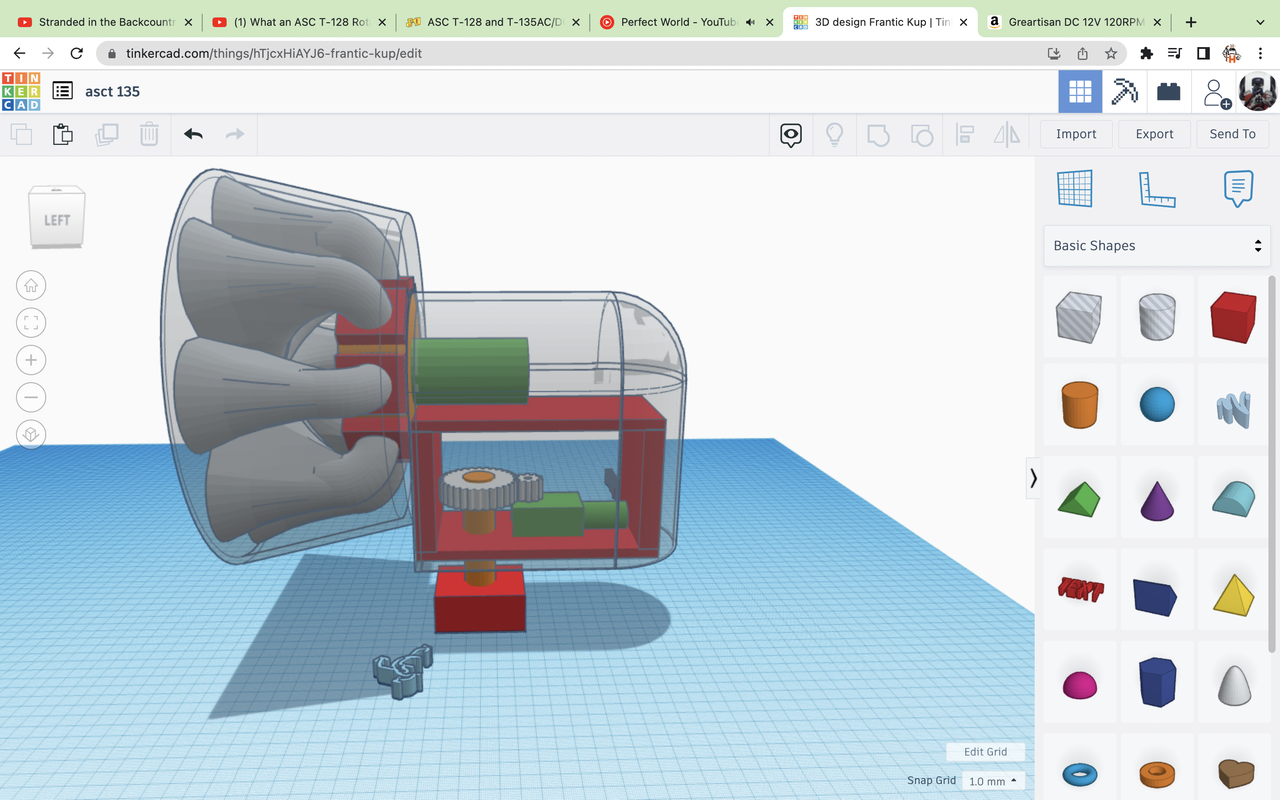Click the Tinkercad logo
1280x800 pixels.
click(21, 91)
